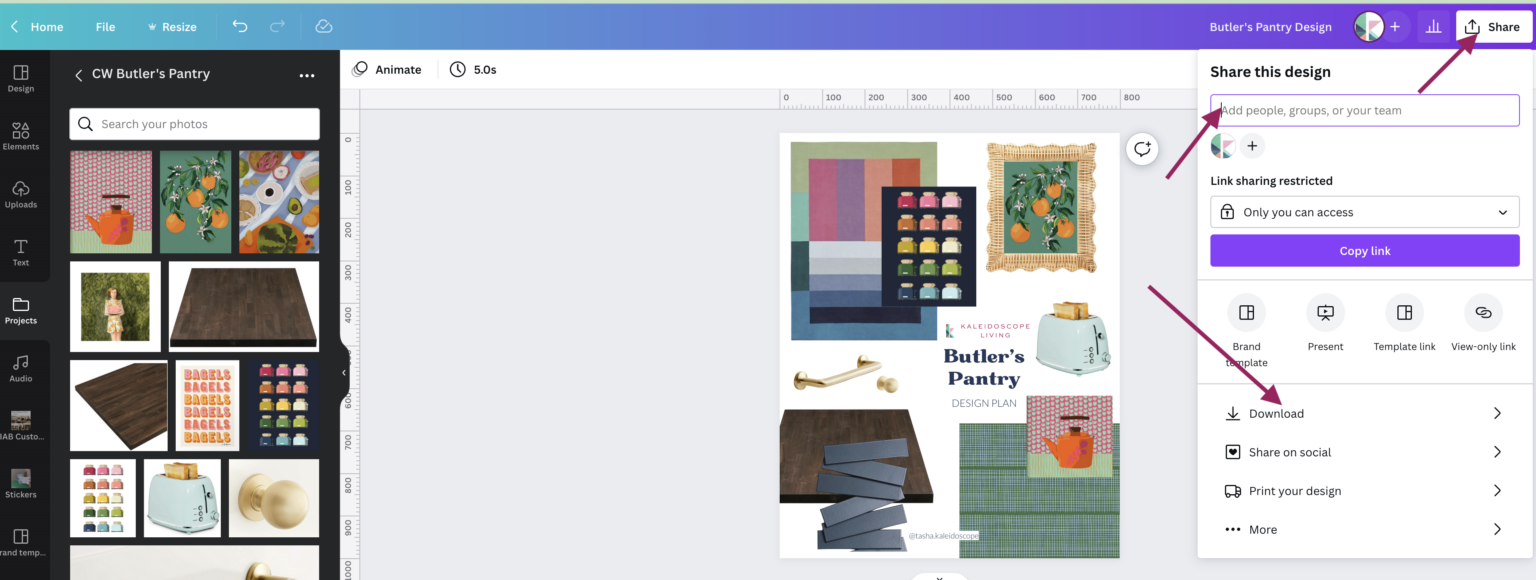Select the Template link share option
The image size is (1536, 580).
[1404, 324]
